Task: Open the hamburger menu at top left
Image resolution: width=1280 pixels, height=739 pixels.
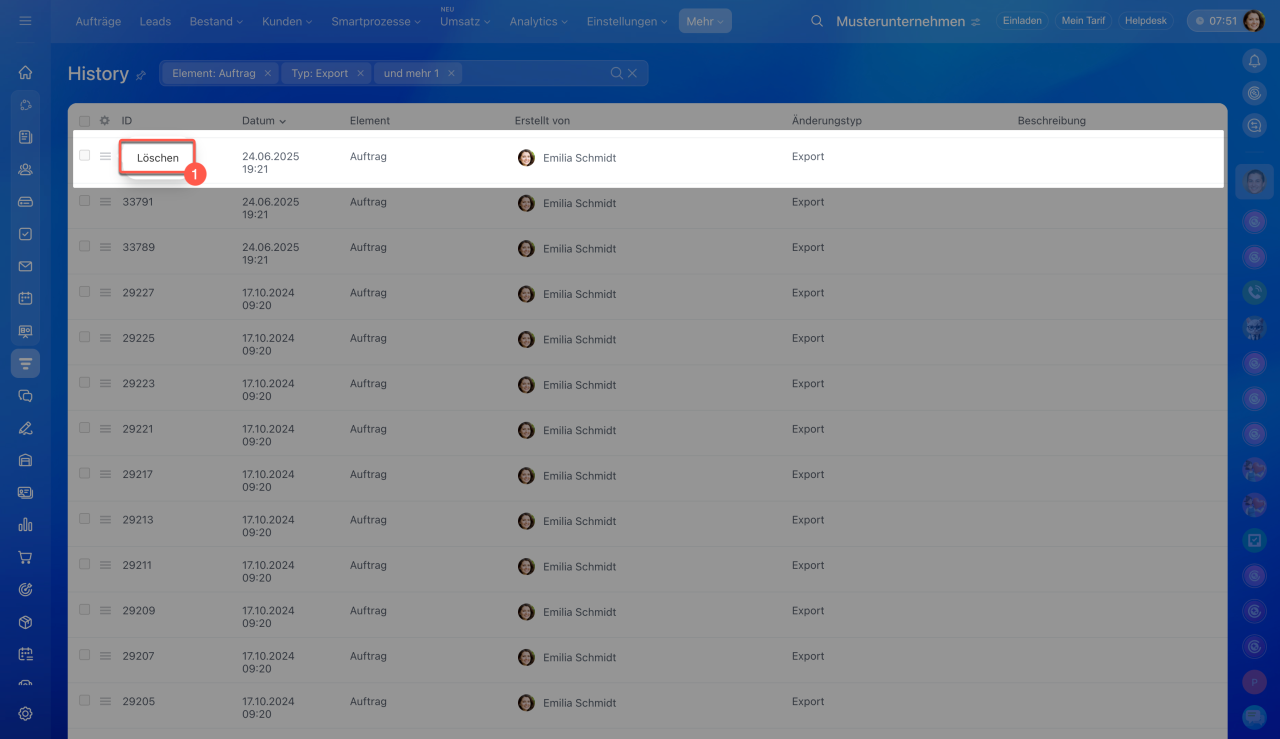Action: point(25,21)
